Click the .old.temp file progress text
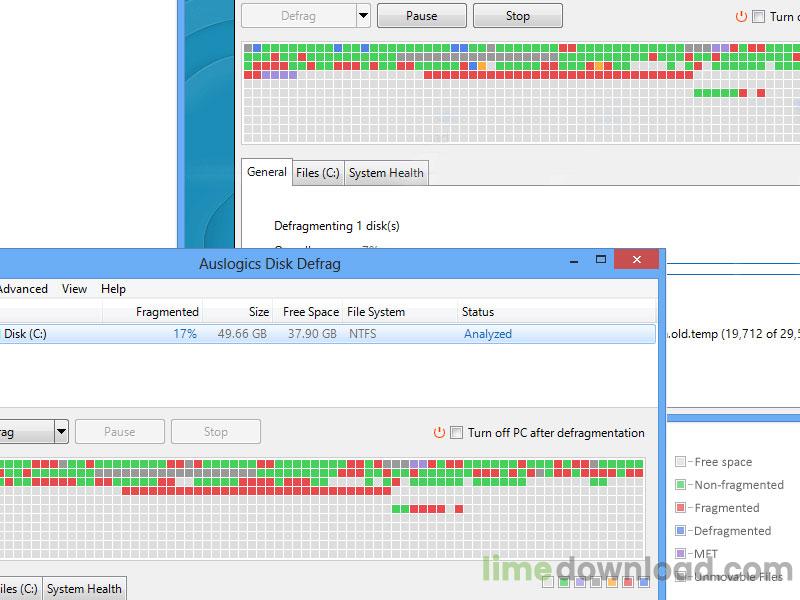Image resolution: width=800 pixels, height=600 pixels. [734, 334]
